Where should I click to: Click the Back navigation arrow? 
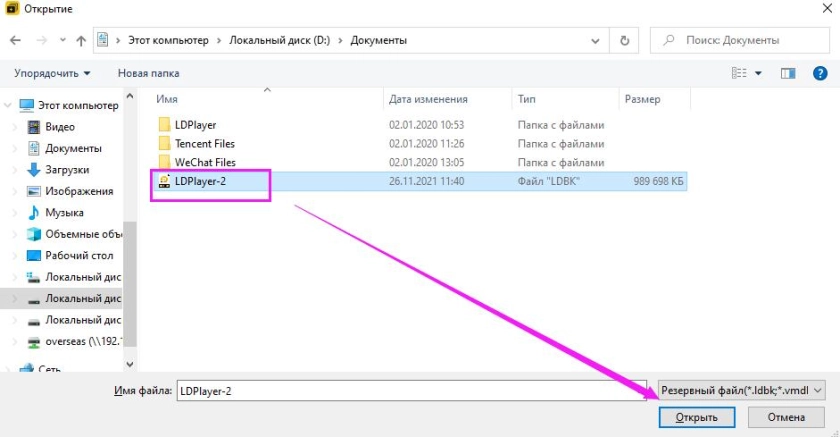tap(16, 41)
